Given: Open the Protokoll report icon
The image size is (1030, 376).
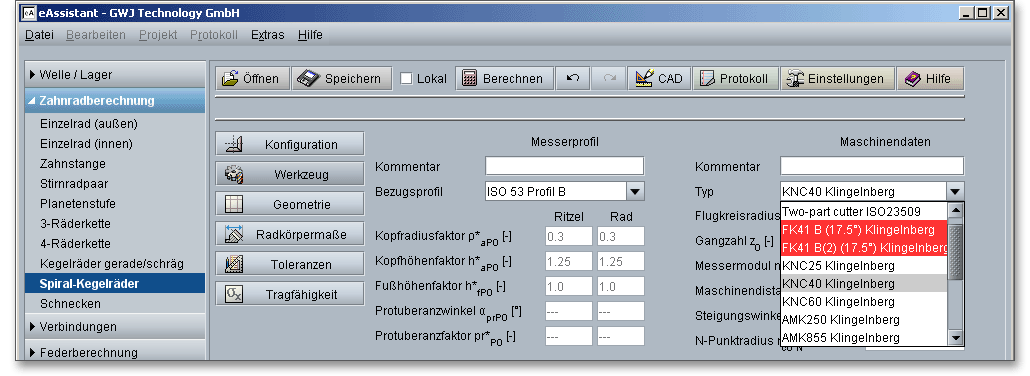Looking at the screenshot, I should coord(707,78).
